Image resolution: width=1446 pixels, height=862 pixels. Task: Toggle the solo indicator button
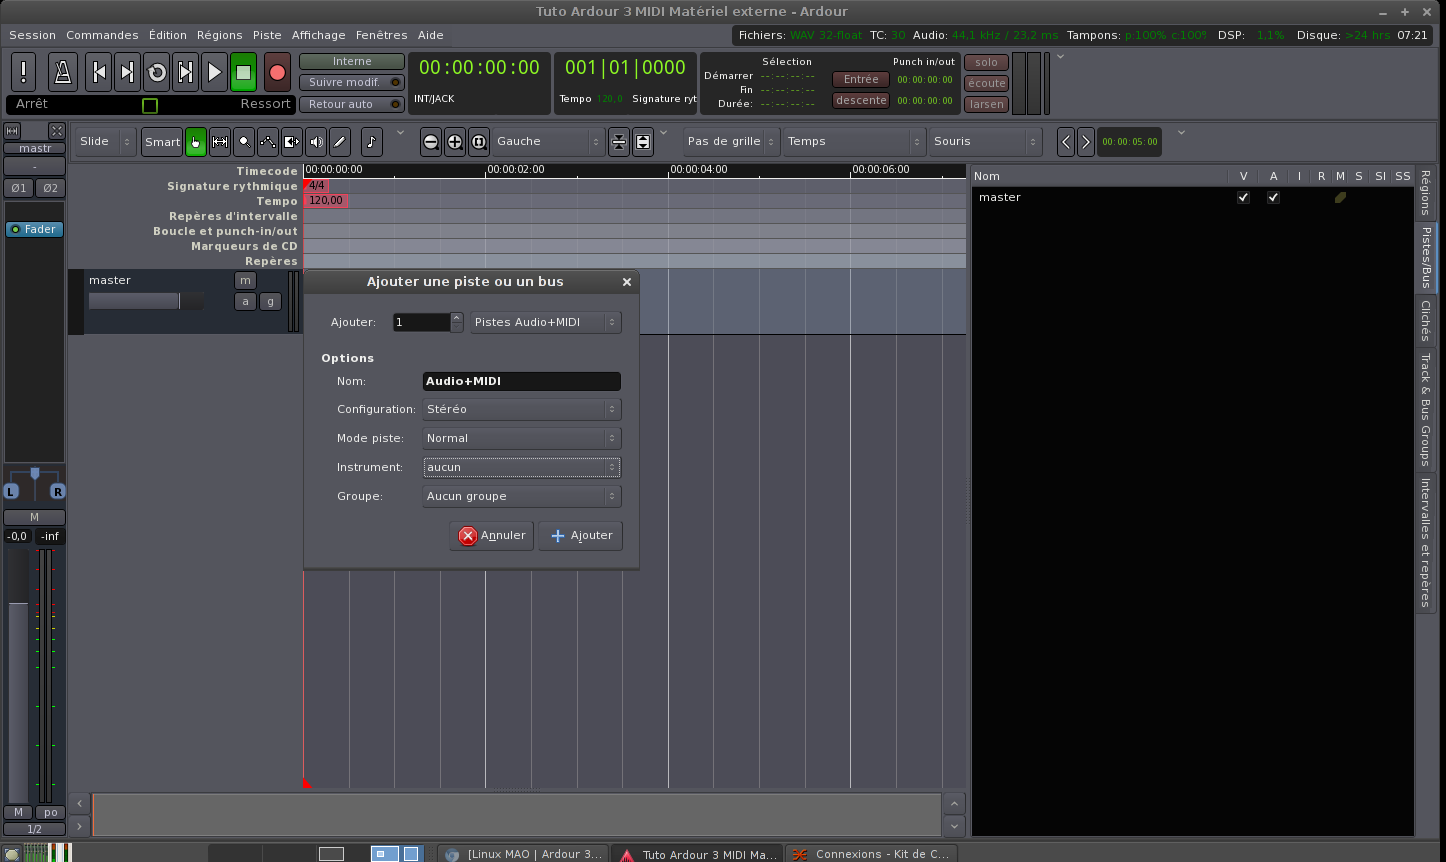987,62
